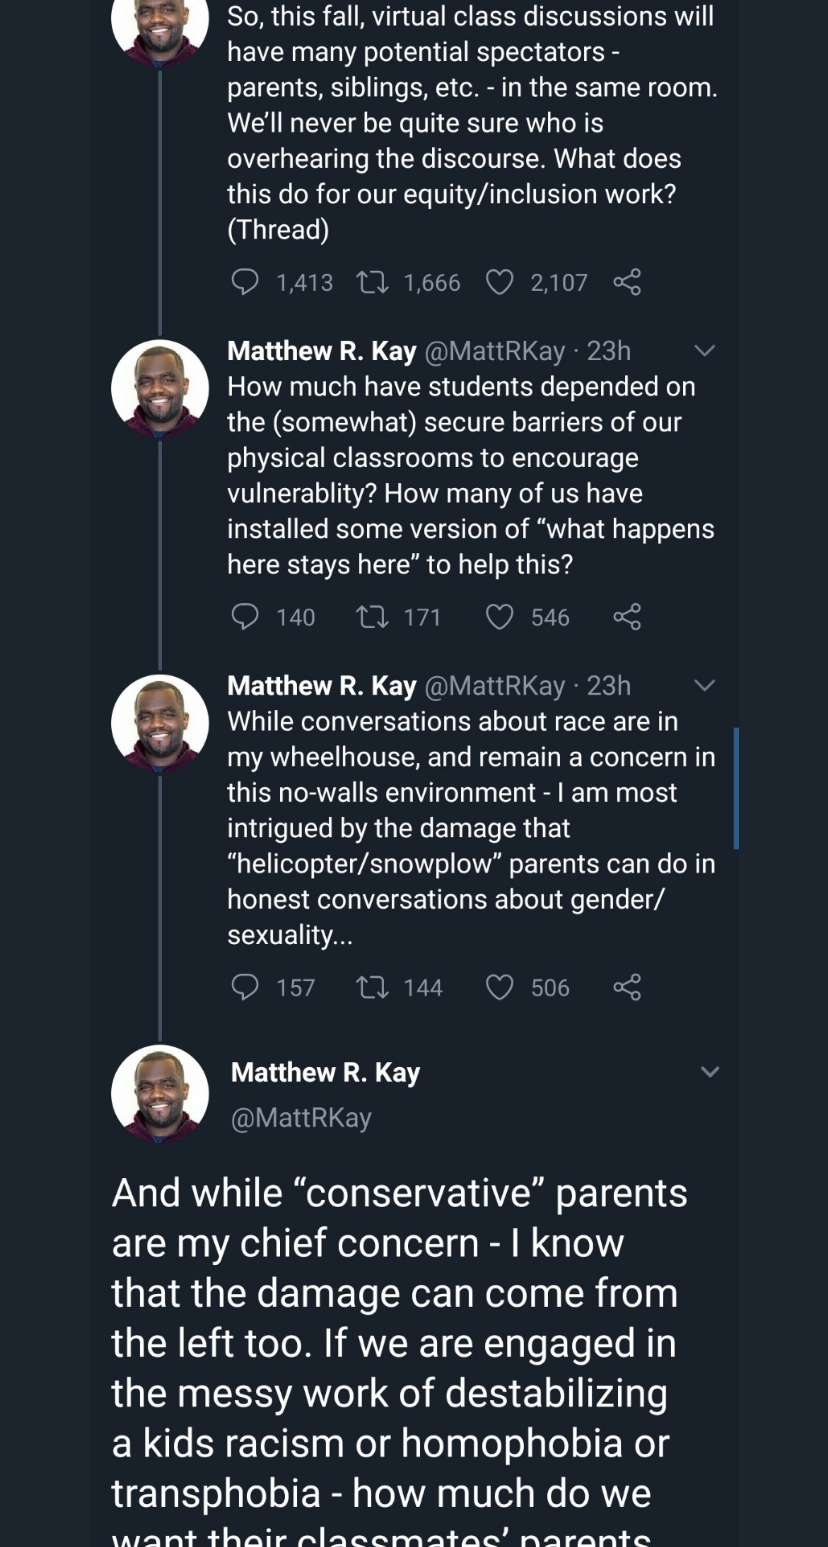Expand the main tweet's options chevron
Viewport: 828px width, 1547px height.
tap(709, 1072)
